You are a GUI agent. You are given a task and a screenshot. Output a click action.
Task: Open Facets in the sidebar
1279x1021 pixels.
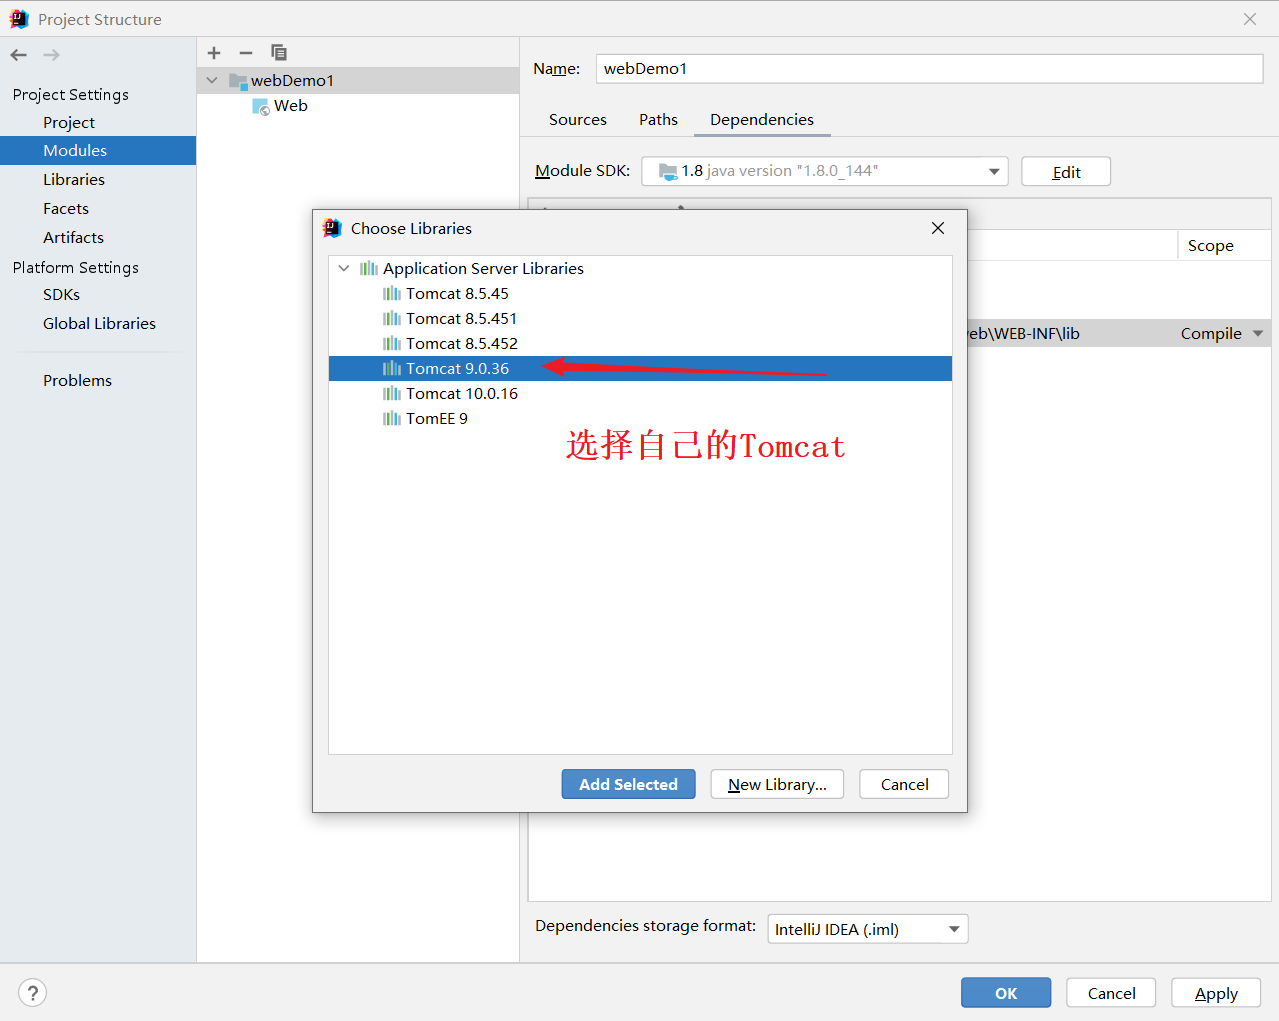tap(66, 209)
